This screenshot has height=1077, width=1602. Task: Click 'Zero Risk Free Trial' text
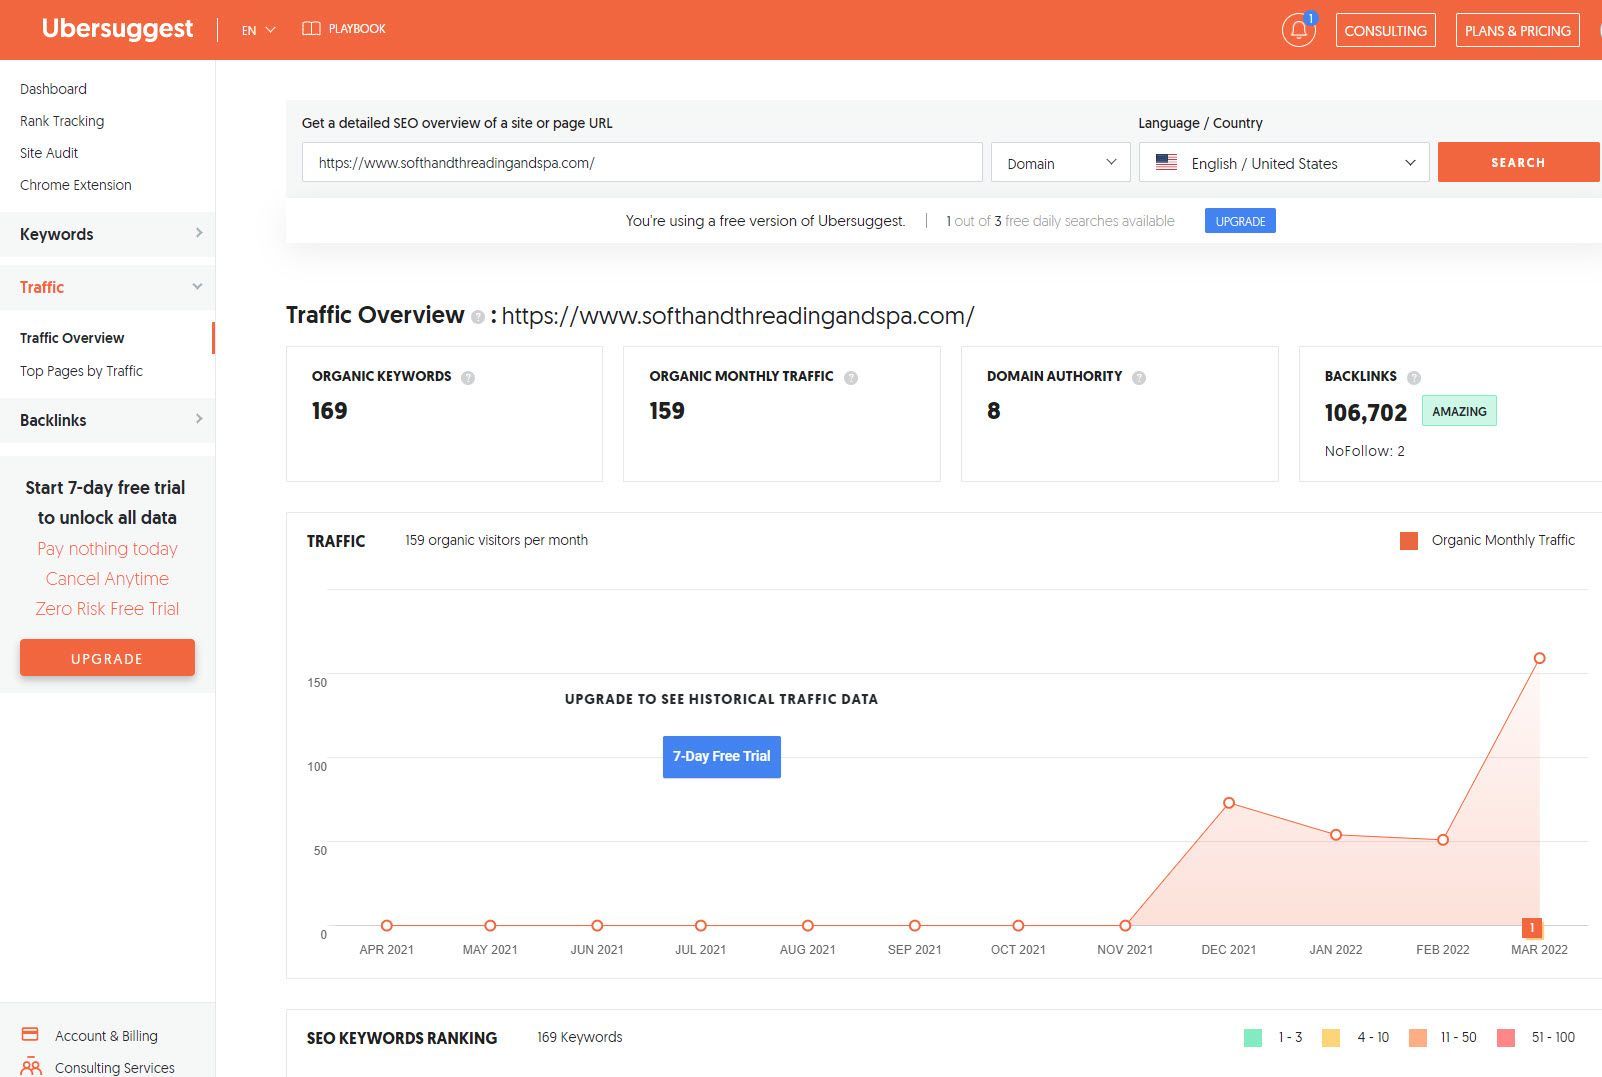(x=107, y=608)
